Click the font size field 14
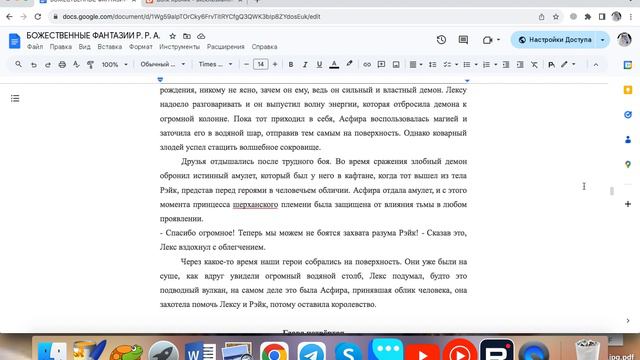 [x=260, y=64]
